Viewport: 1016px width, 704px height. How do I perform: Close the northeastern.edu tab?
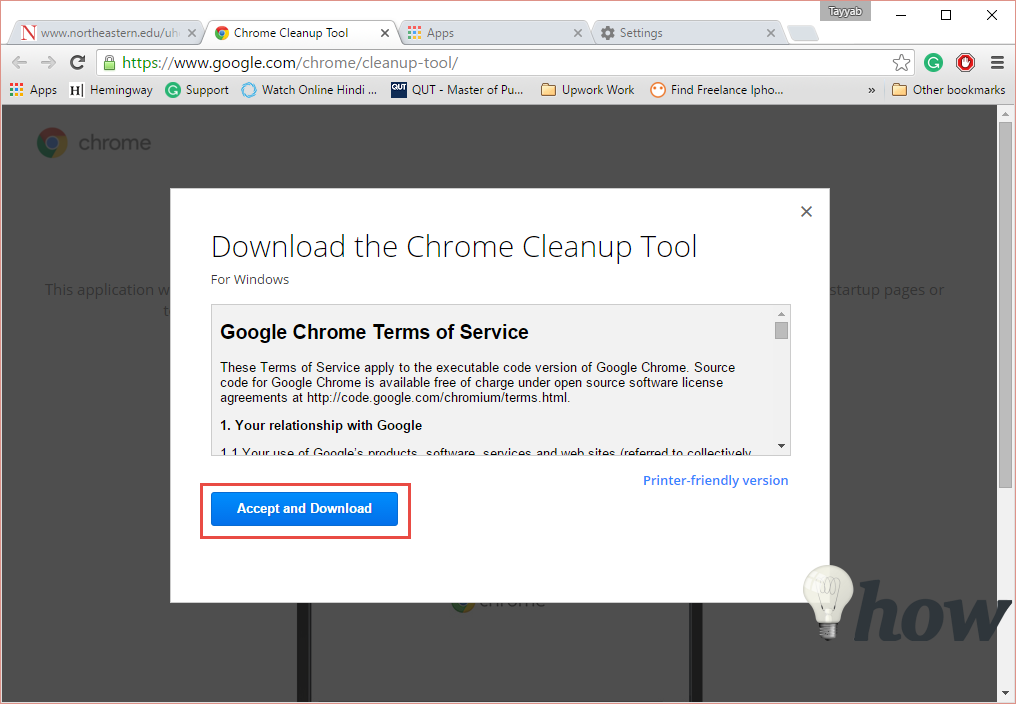click(x=192, y=33)
